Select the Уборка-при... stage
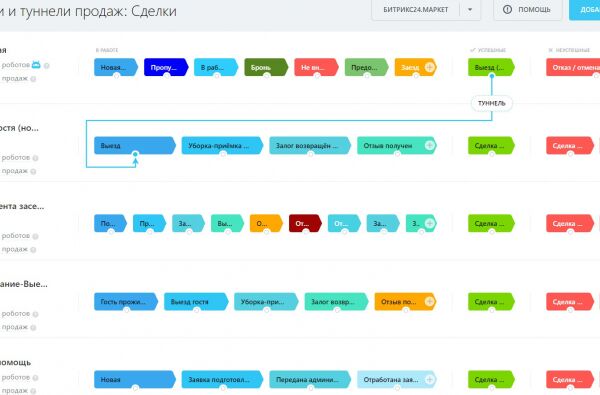600x395 pixels. [x=266, y=302]
